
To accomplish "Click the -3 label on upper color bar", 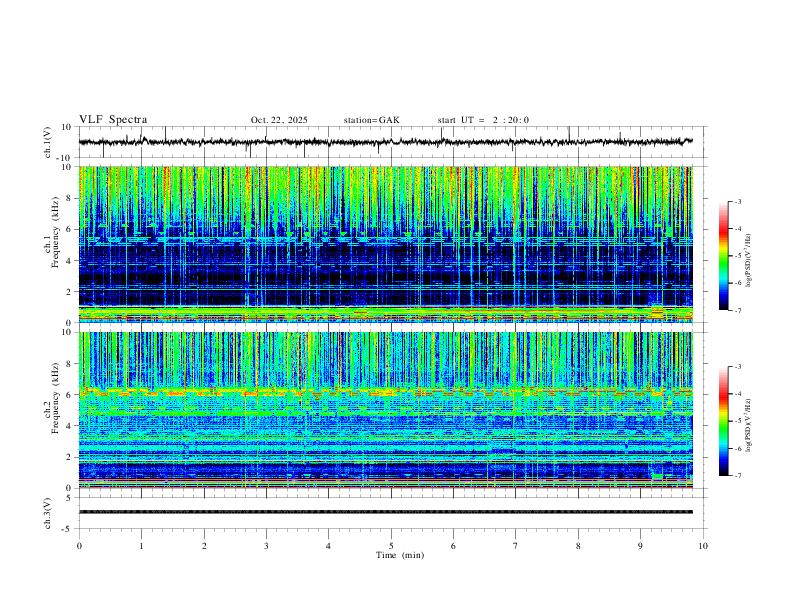I will (737, 201).
